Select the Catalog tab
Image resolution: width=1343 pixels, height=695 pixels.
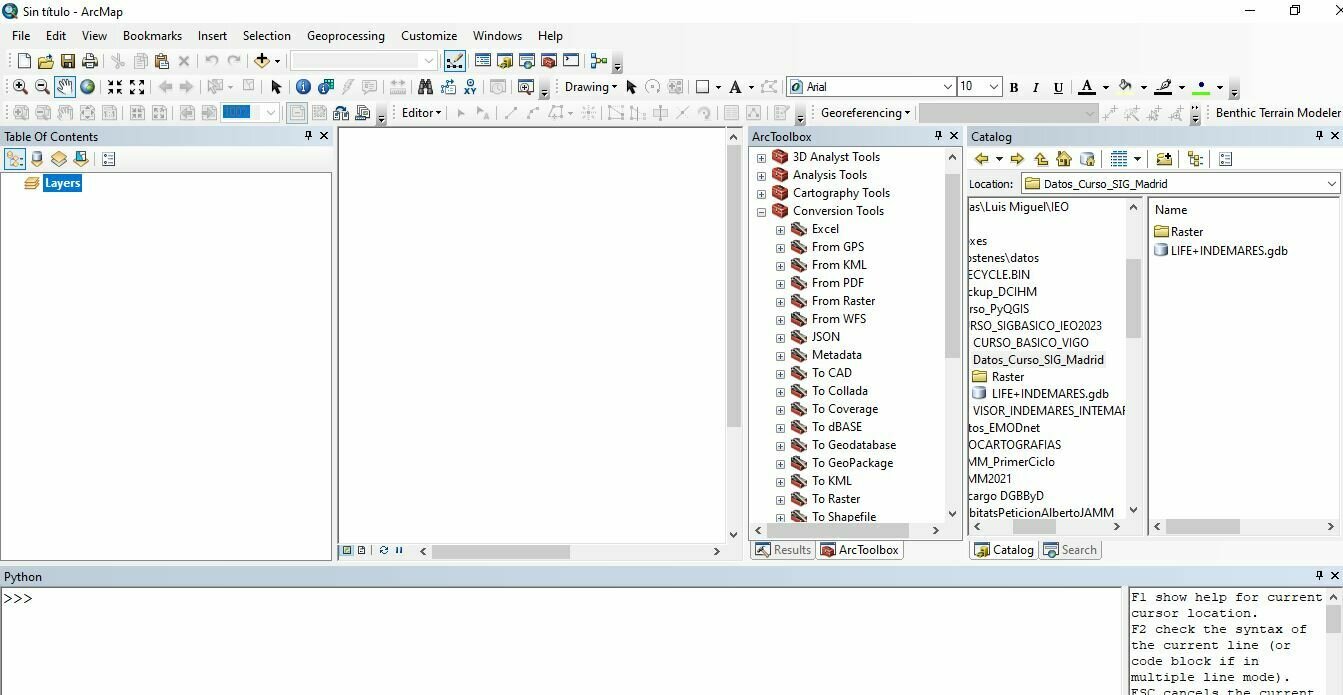tap(1004, 550)
